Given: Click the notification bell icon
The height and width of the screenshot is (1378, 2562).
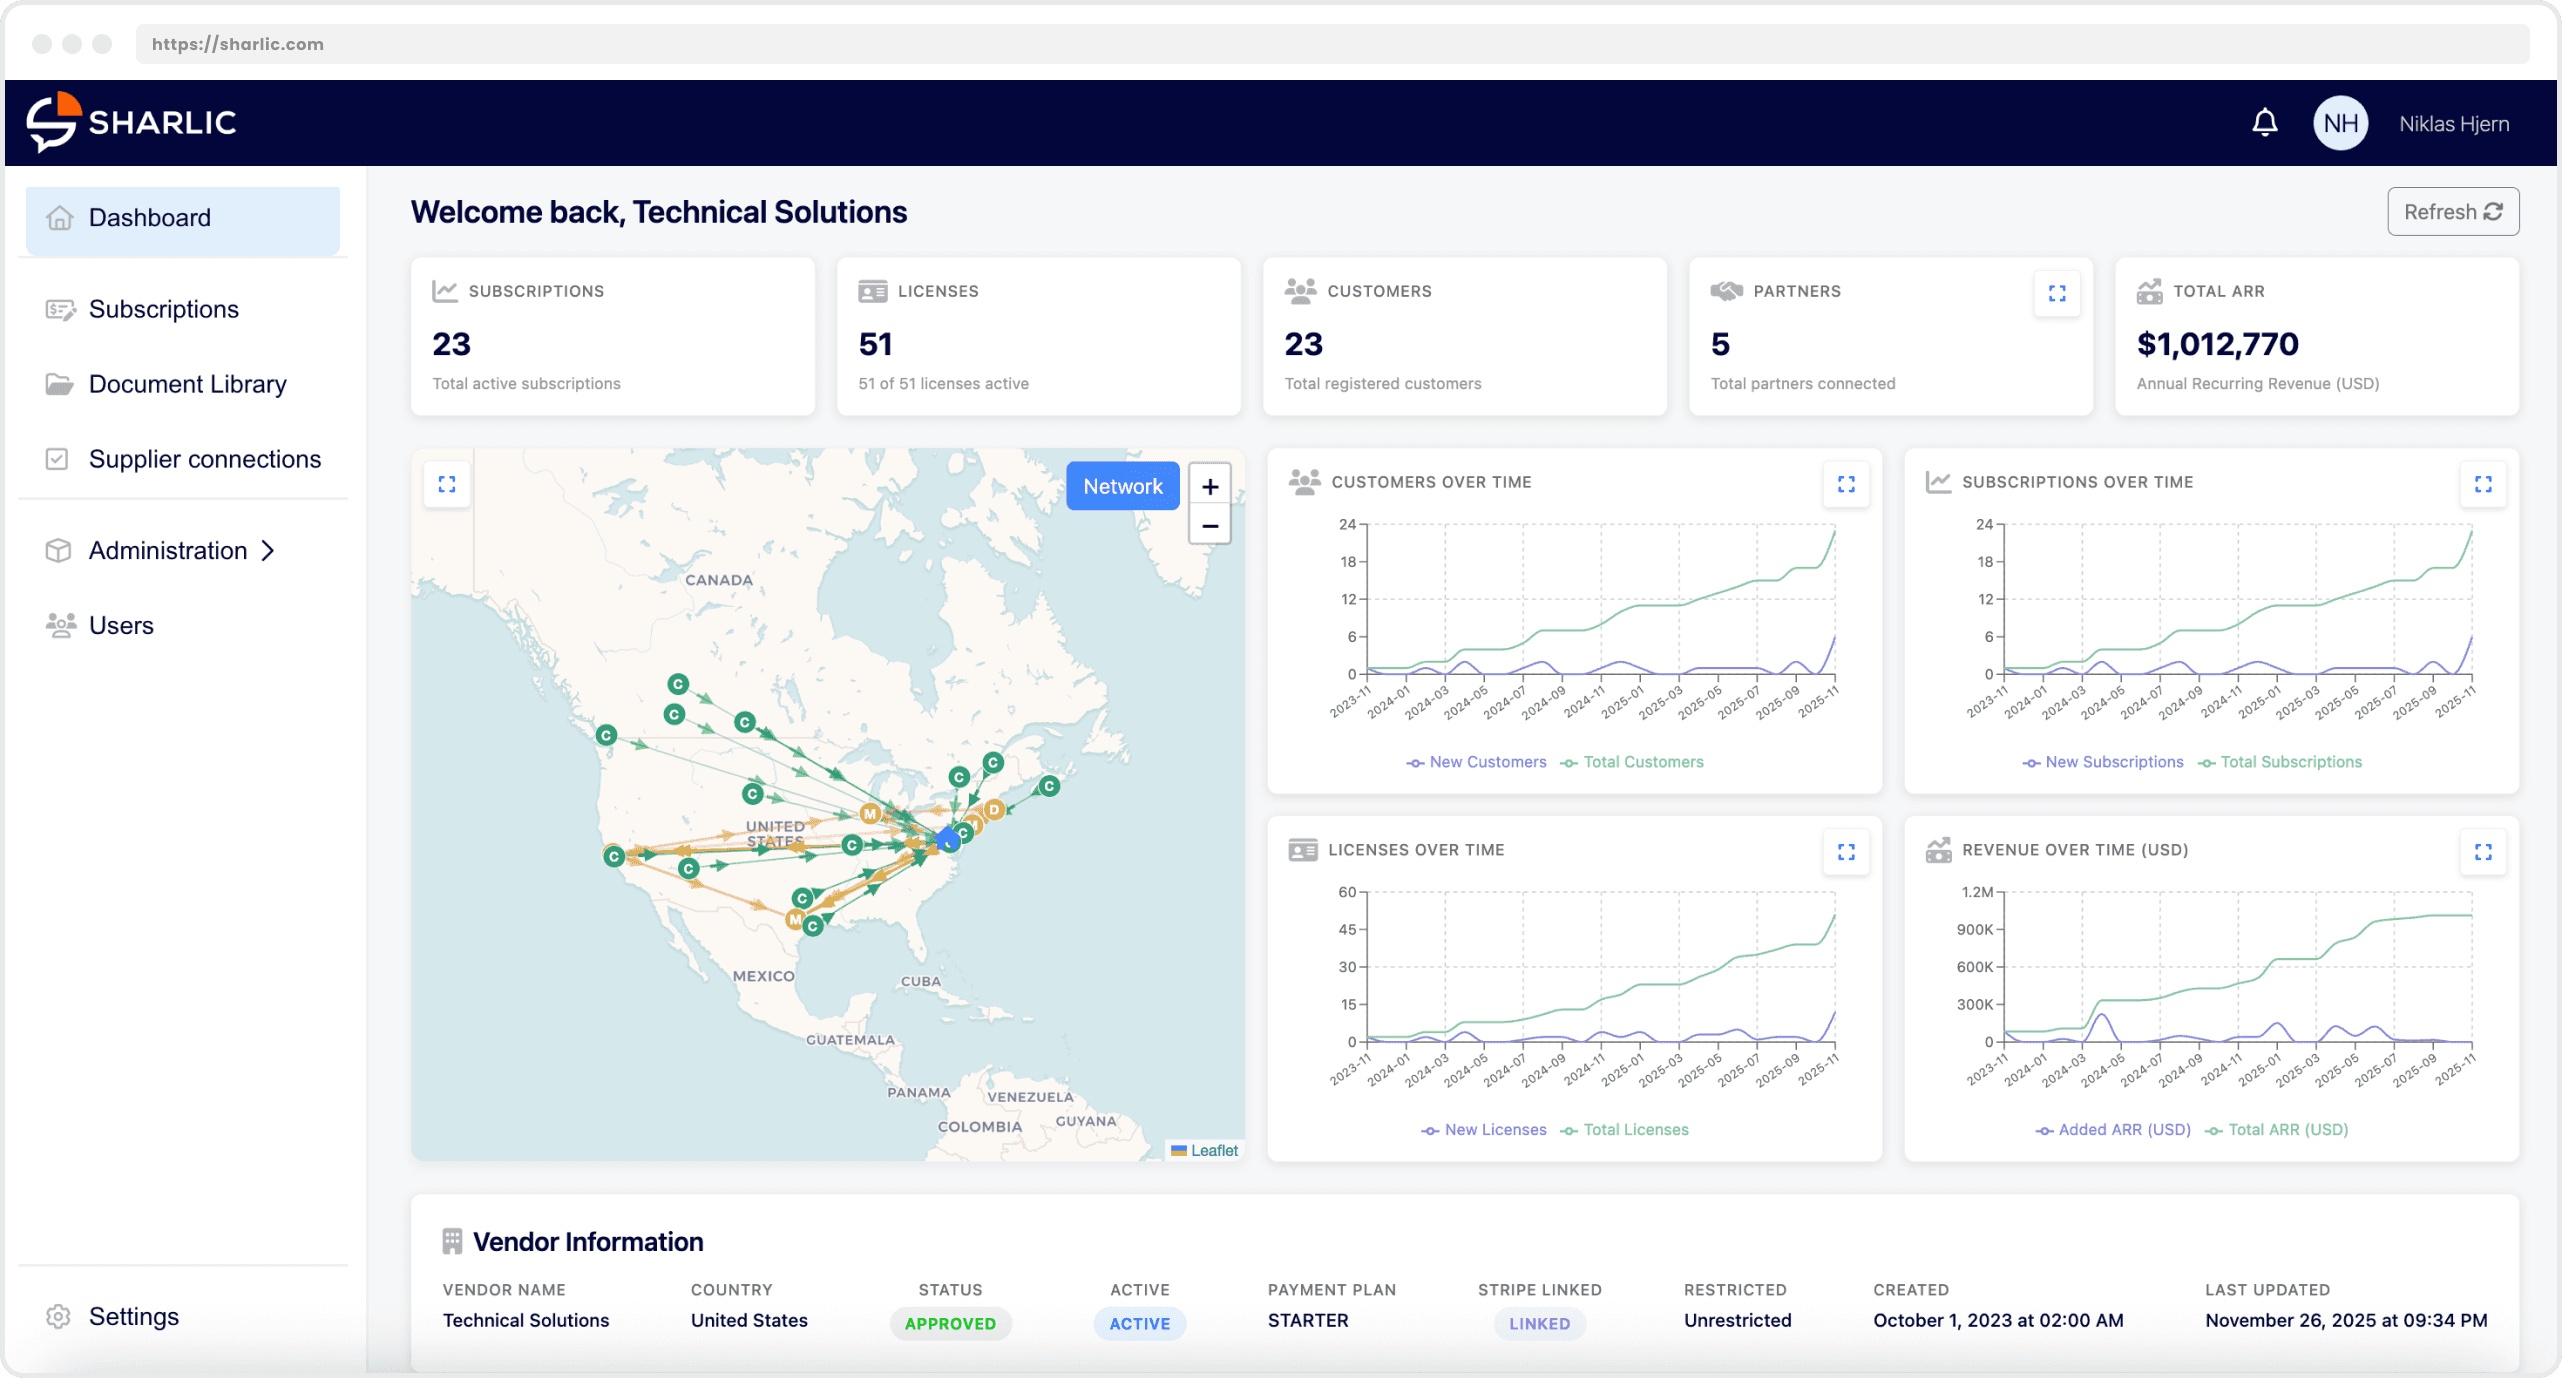Looking at the screenshot, I should click(x=2264, y=123).
